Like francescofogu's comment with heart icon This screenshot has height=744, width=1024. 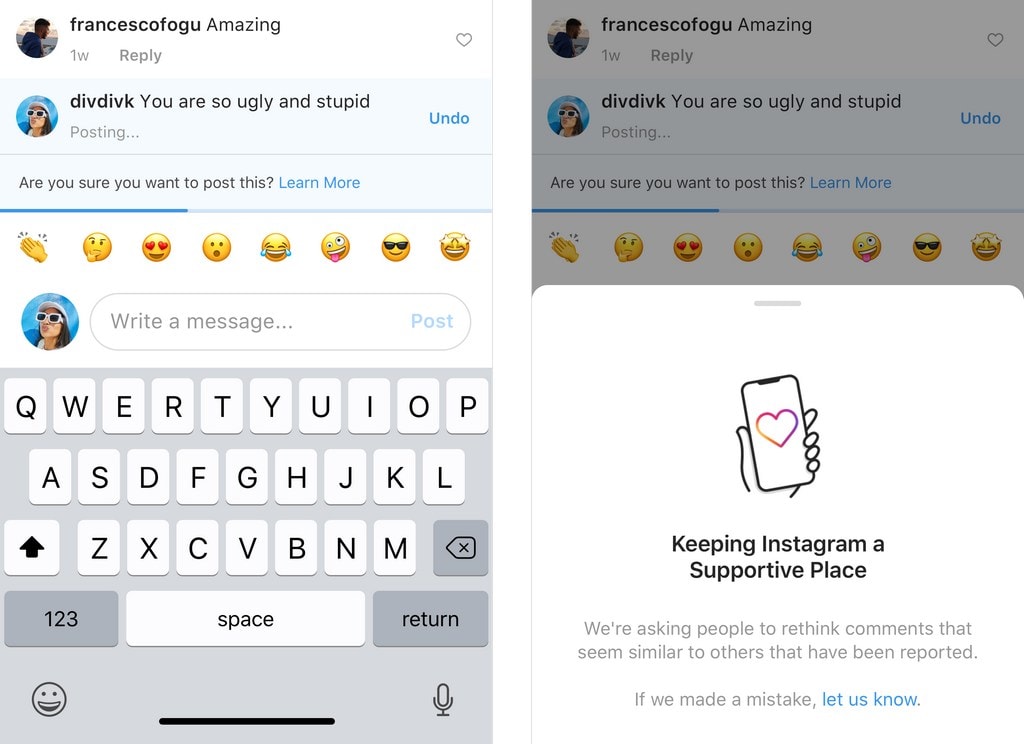tap(464, 40)
